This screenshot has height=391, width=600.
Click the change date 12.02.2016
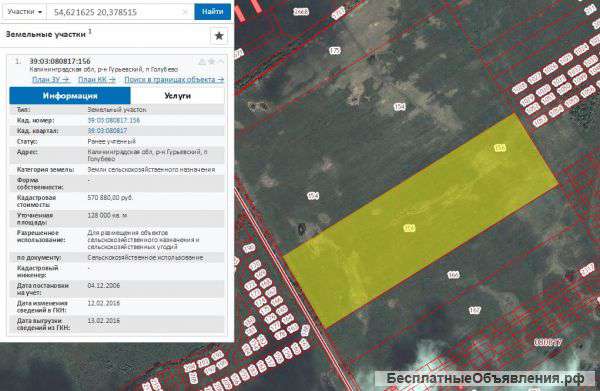click(x=104, y=303)
